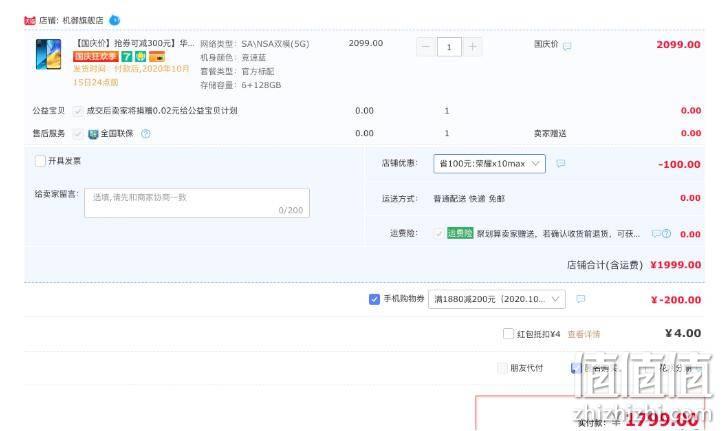The image size is (722, 431).
Task: Expand the 满1880减200元 coupon dropdown
Action: (496, 299)
